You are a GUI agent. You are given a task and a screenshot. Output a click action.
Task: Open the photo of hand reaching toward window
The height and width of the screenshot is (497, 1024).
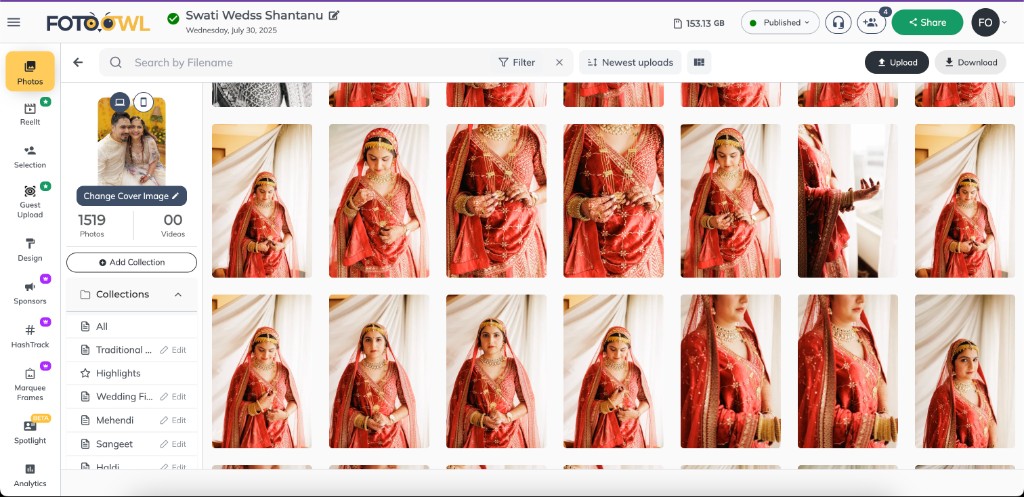coord(848,200)
